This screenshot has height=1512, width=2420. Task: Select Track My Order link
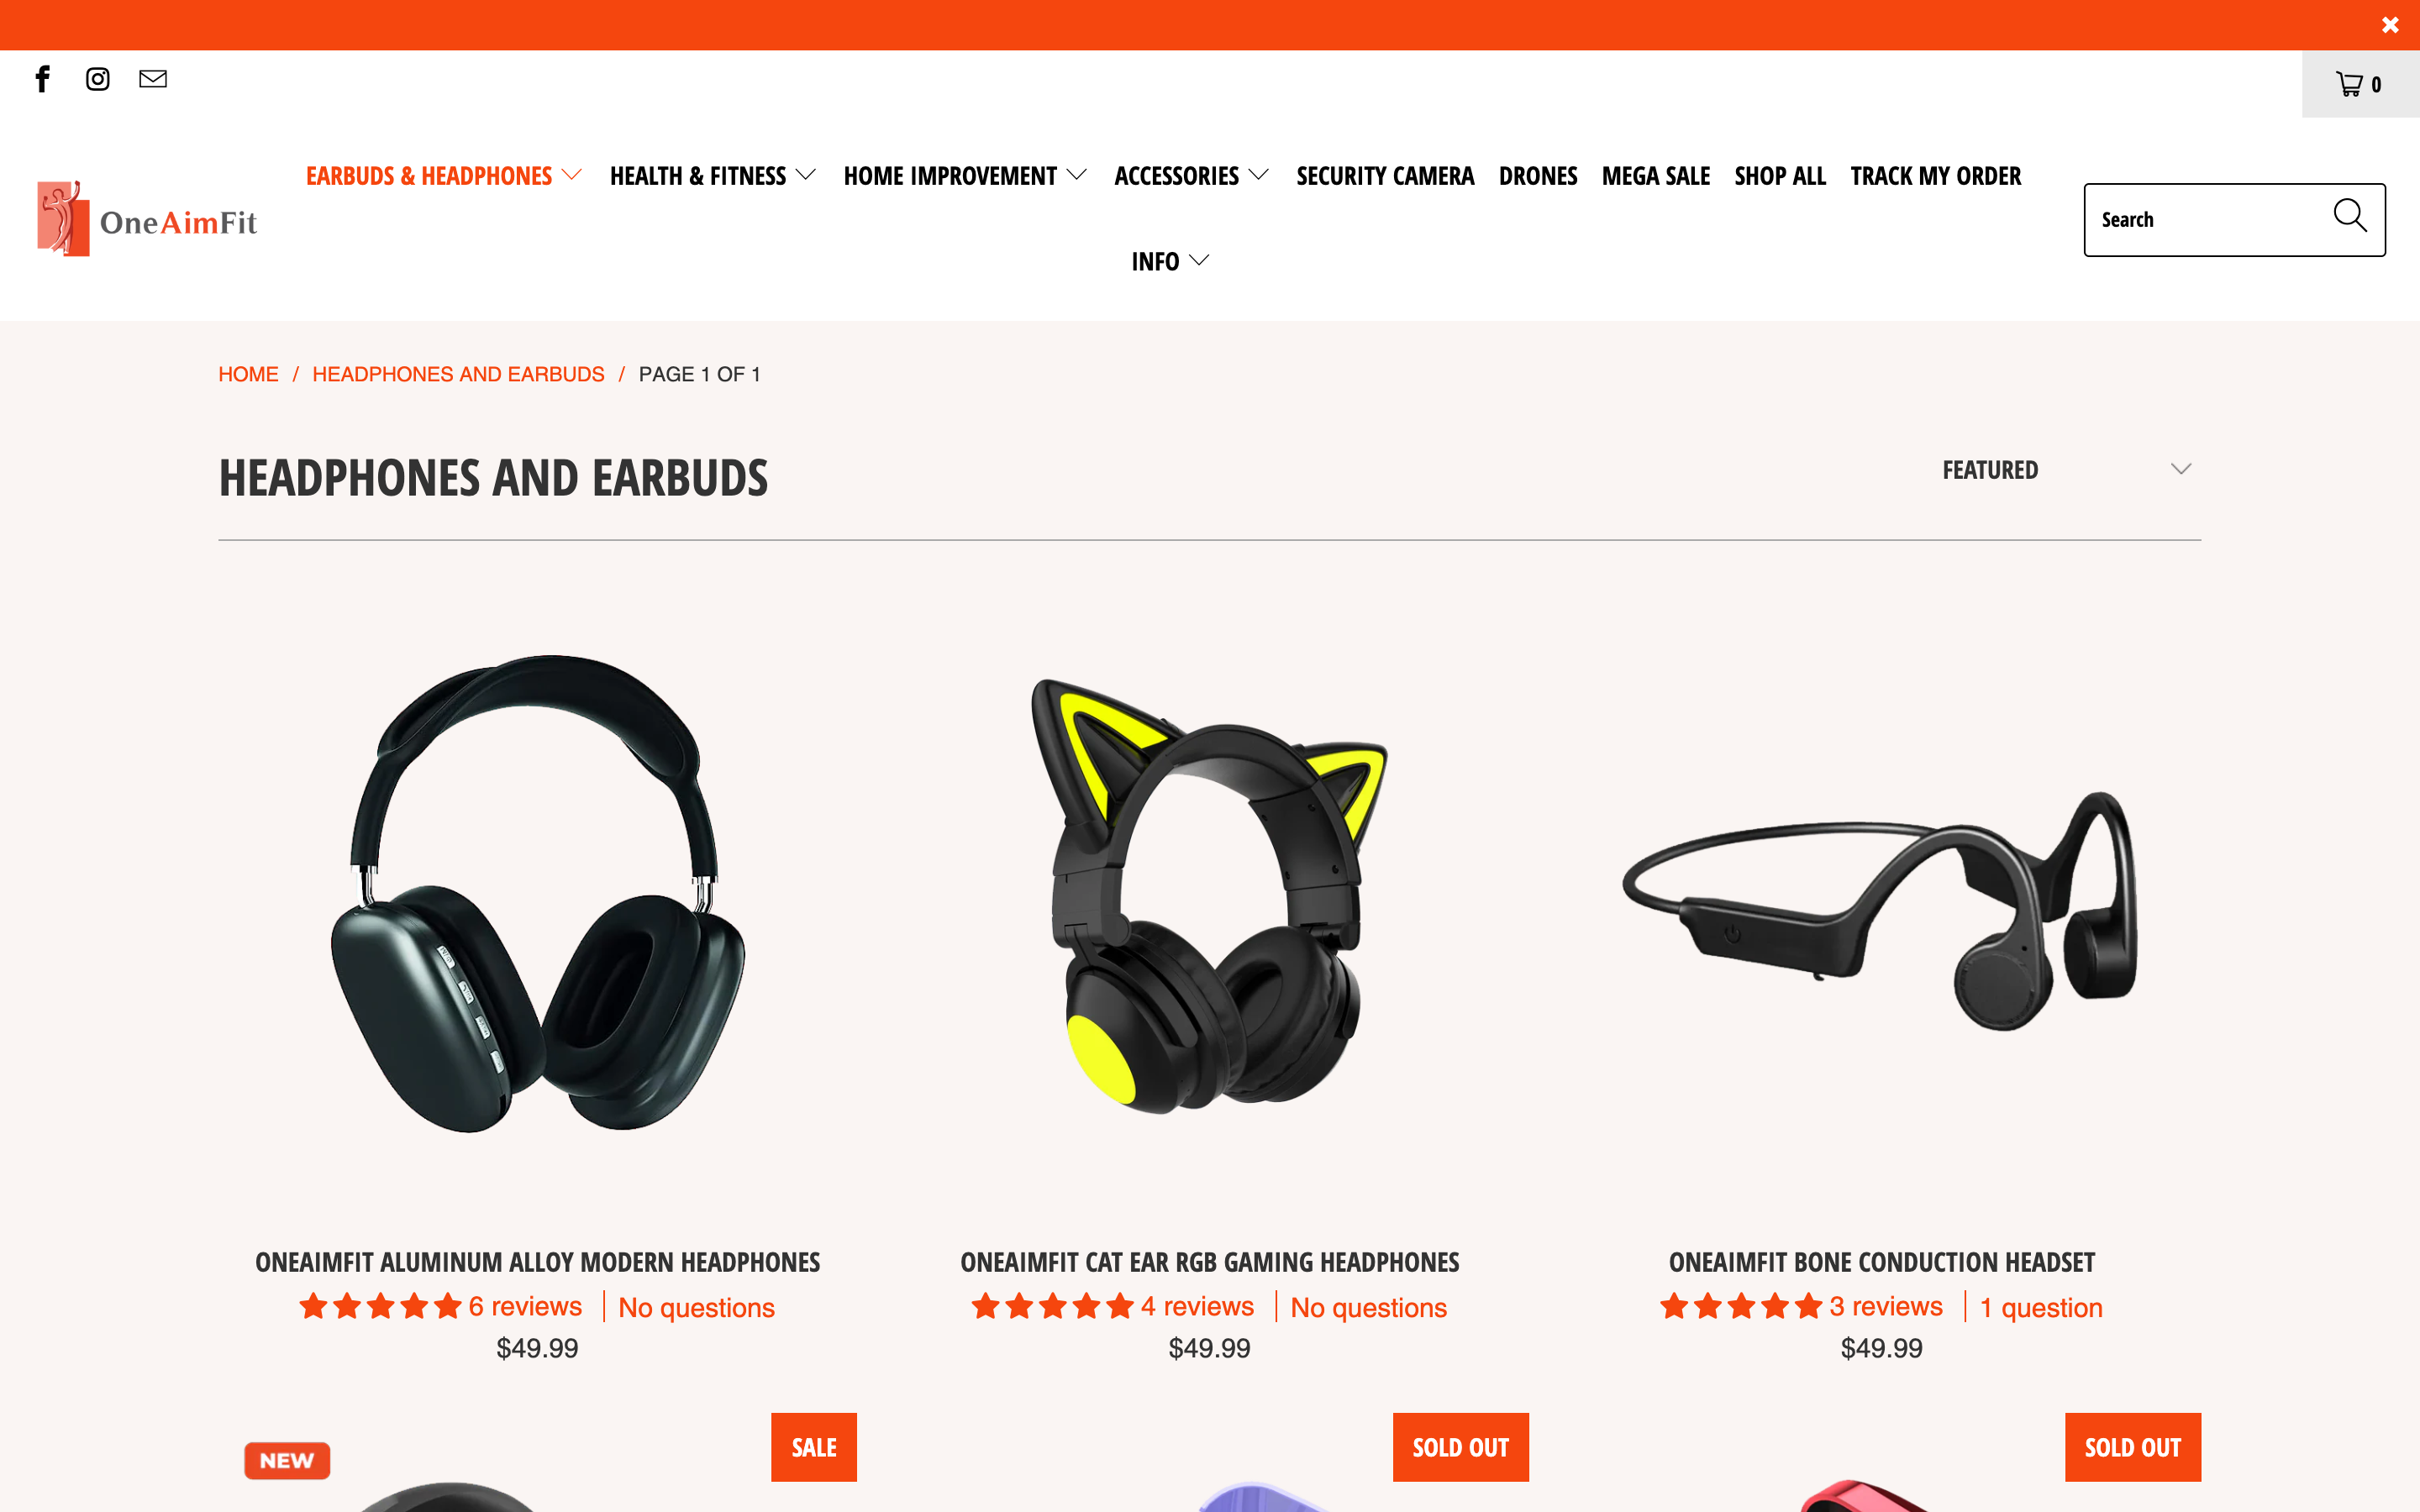click(1935, 176)
